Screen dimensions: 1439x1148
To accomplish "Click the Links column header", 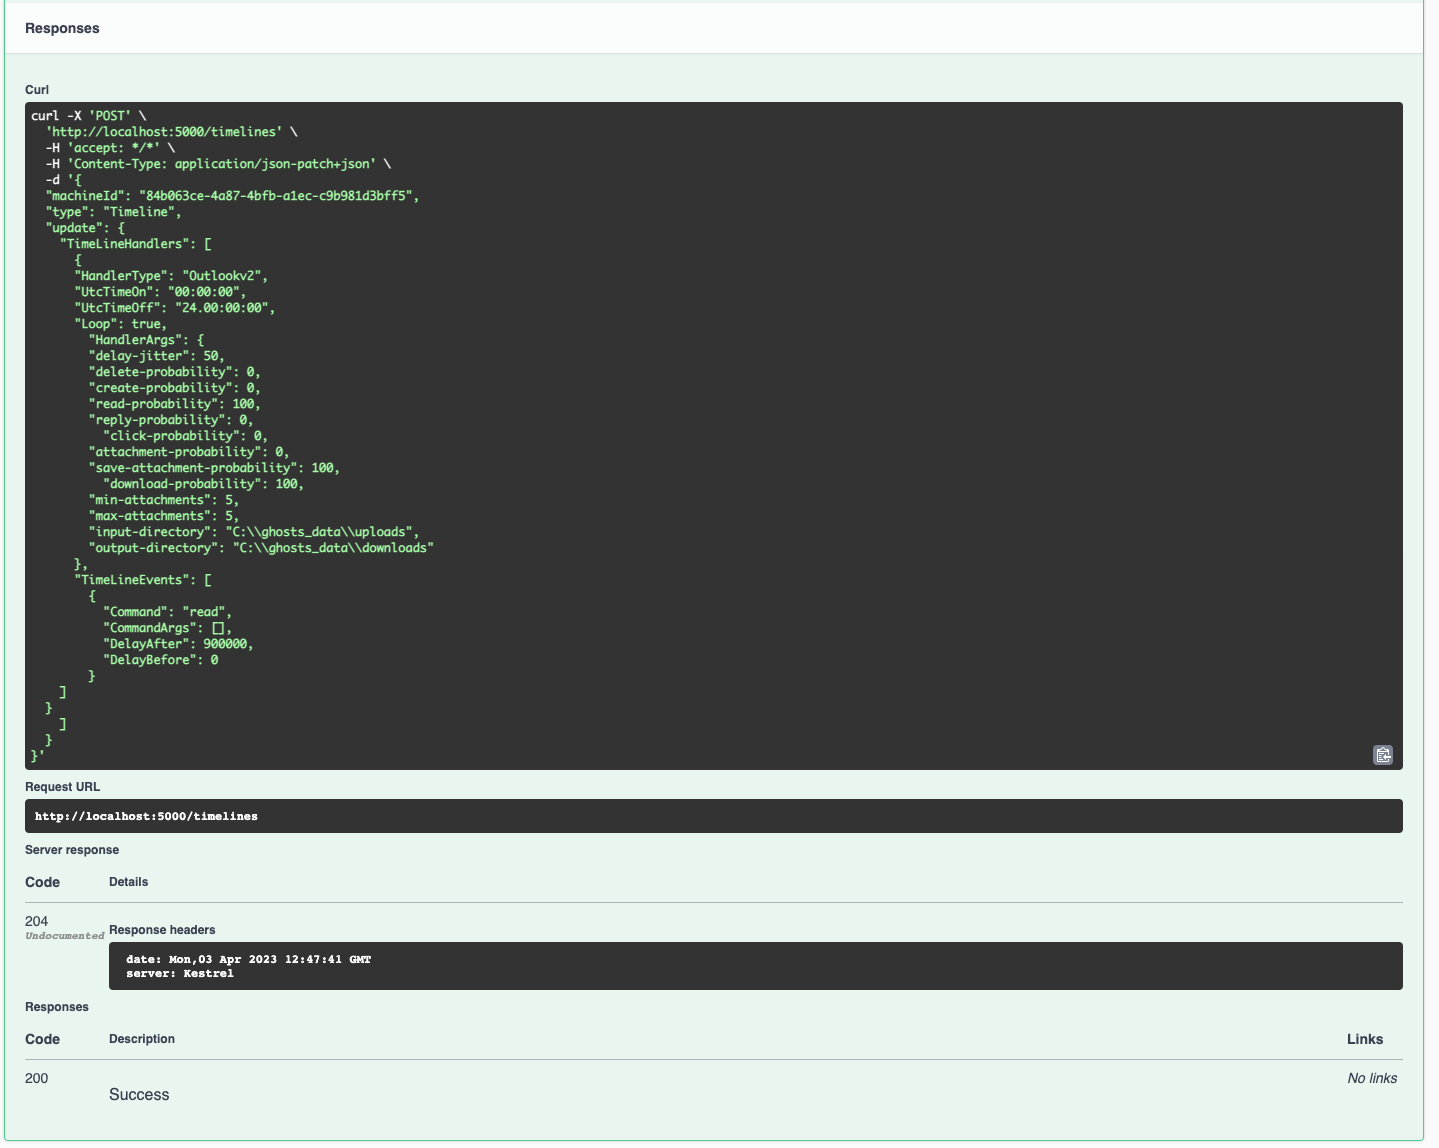I will (x=1366, y=1039).
